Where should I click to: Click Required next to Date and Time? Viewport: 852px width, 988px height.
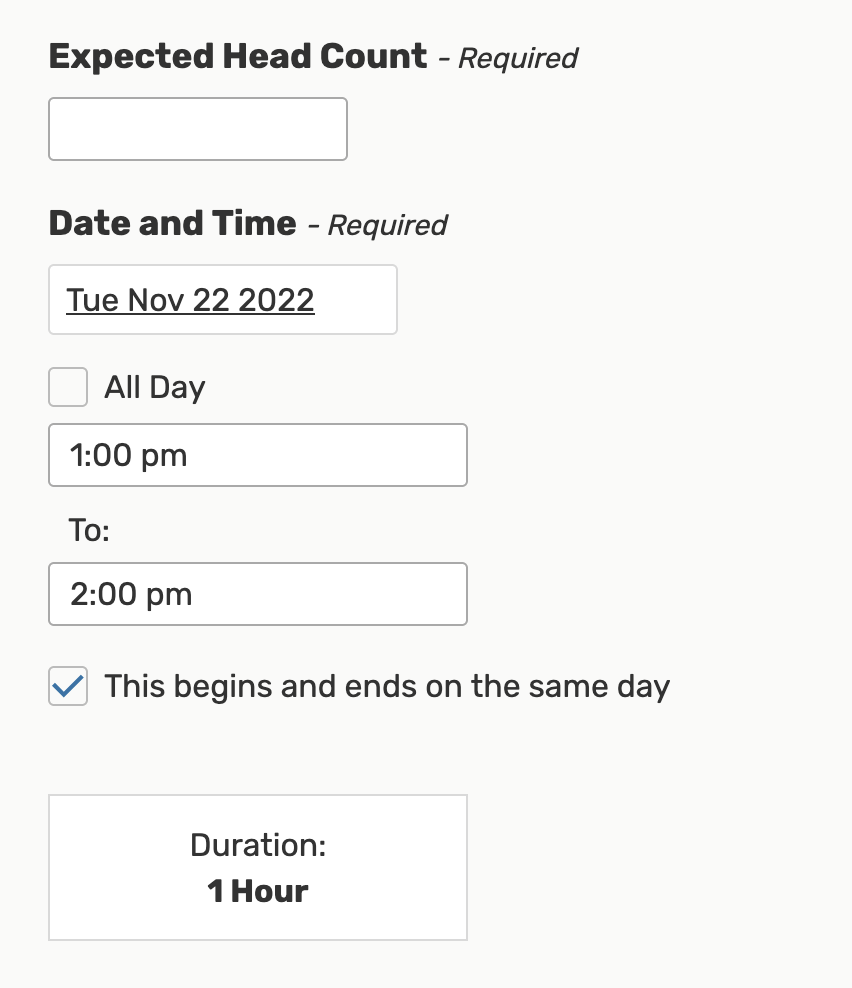pyautogui.click(x=387, y=225)
